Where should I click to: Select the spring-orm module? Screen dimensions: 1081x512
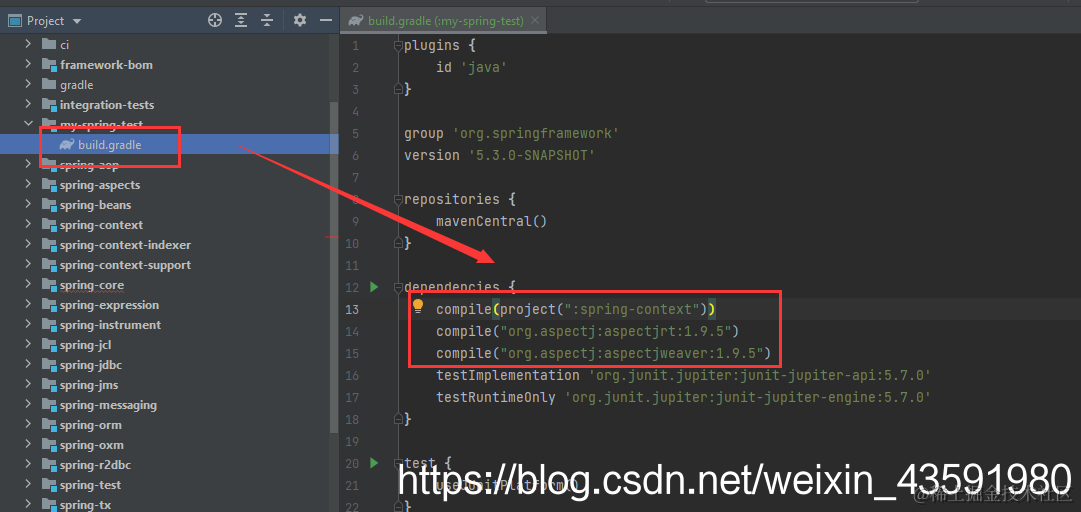click(x=90, y=424)
